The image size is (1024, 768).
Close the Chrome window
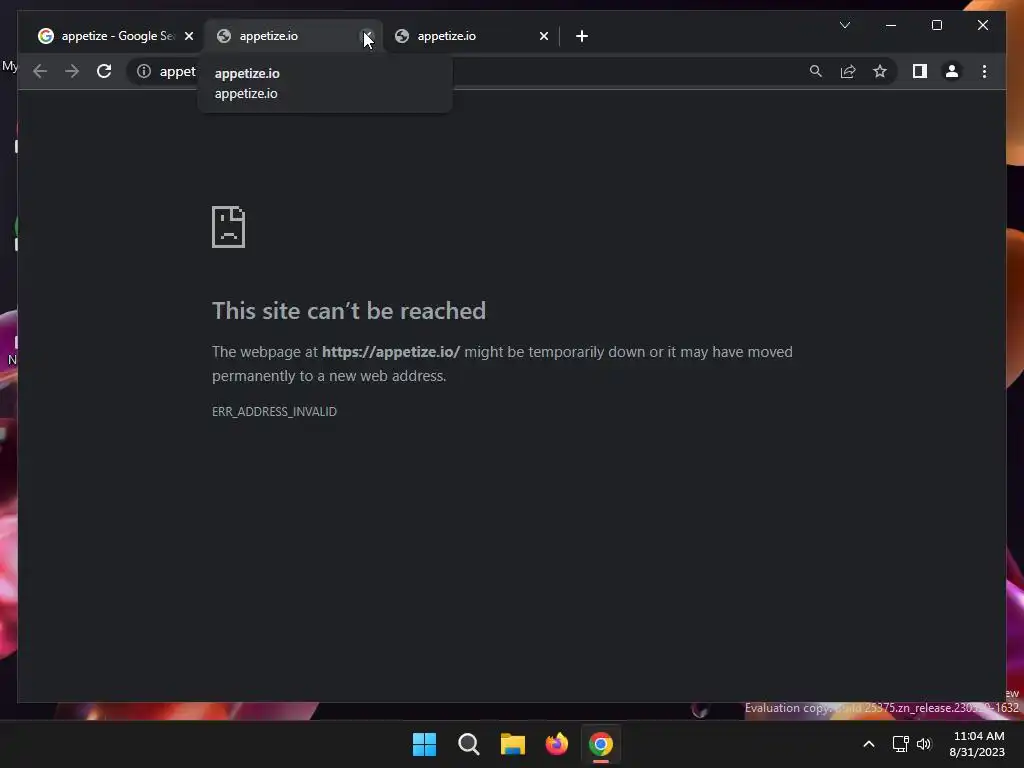(982, 25)
